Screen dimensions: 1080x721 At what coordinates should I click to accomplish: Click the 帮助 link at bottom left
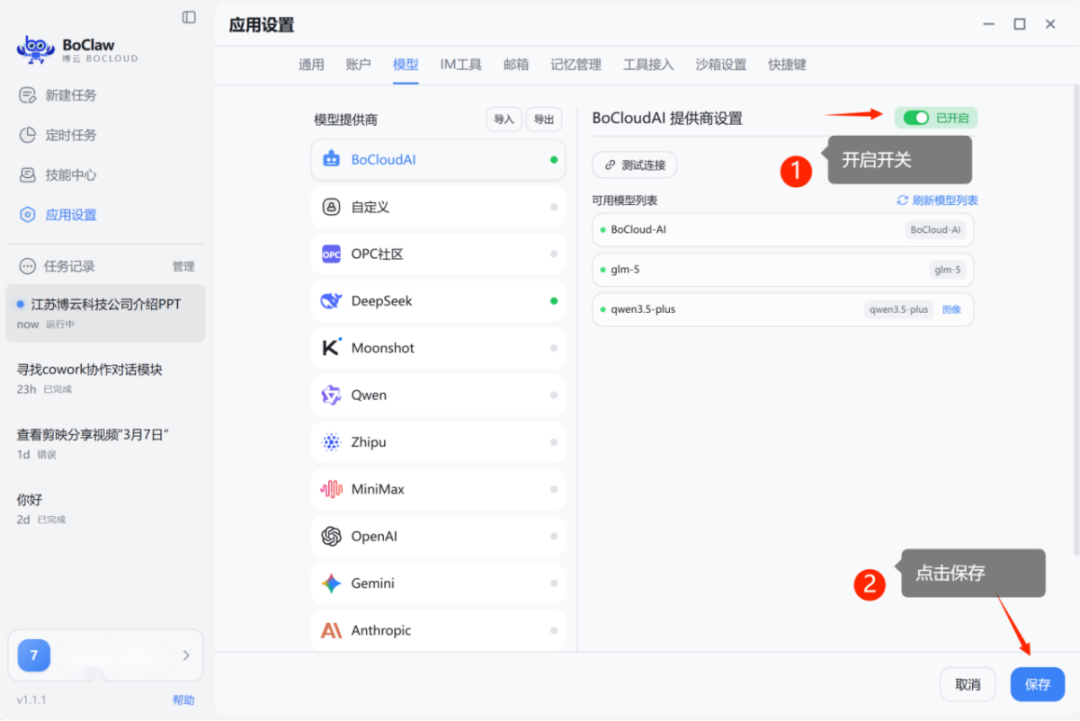183,700
